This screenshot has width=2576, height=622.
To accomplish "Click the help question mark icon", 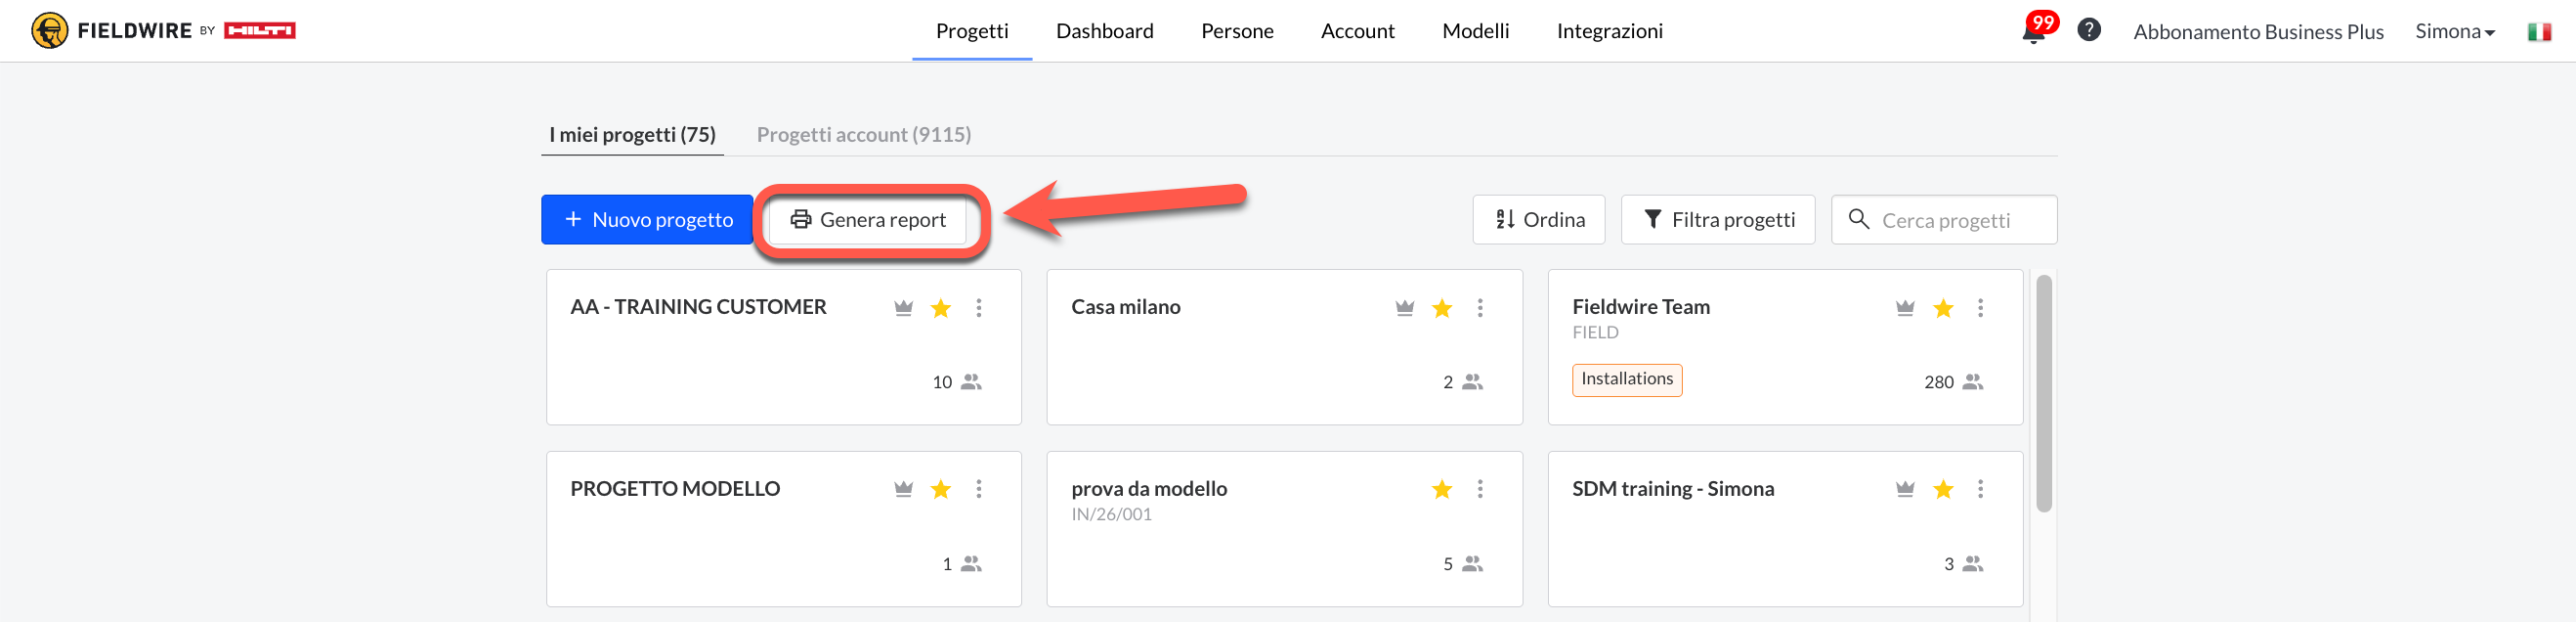I will pyautogui.click(x=2088, y=30).
